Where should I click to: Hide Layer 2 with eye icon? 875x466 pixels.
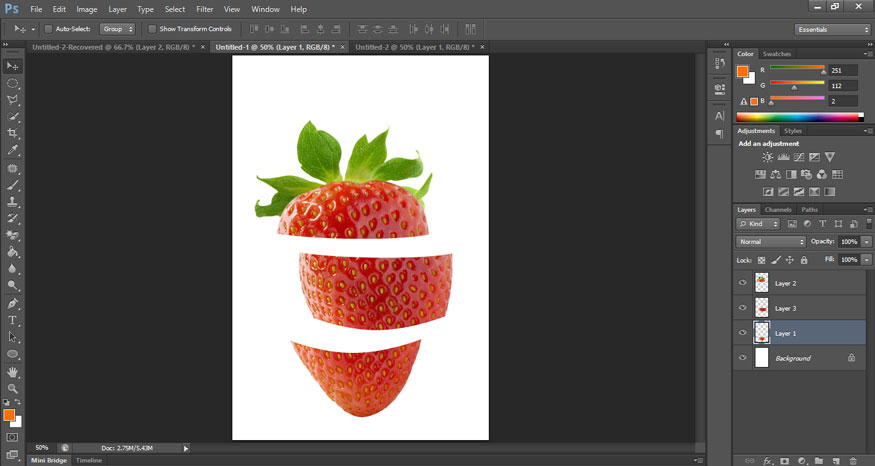[742, 283]
